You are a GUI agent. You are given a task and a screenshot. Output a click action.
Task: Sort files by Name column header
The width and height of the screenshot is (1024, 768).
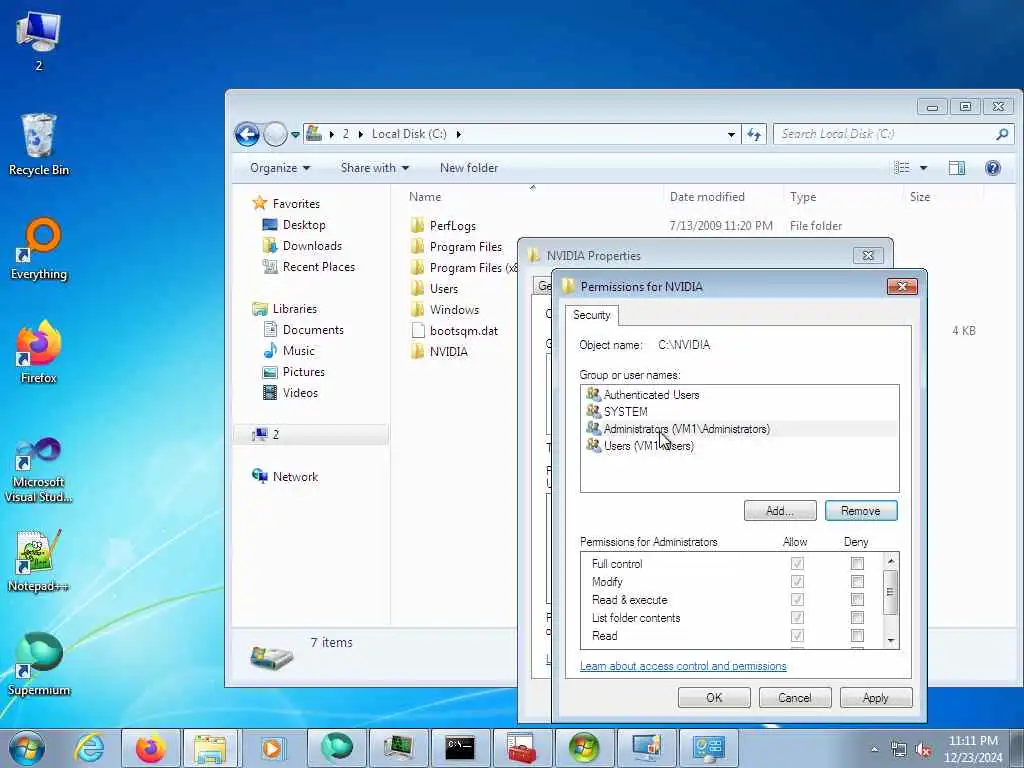[424, 197]
